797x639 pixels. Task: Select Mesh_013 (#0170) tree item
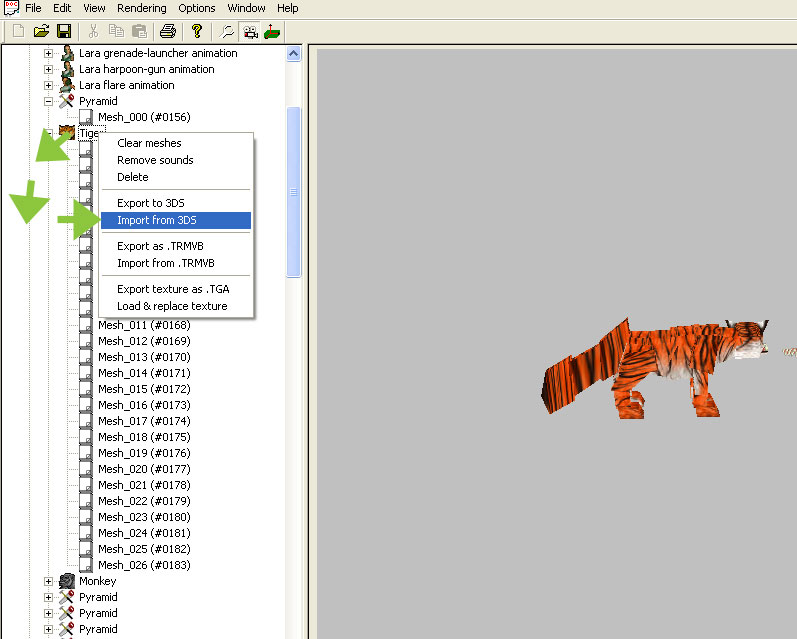144,357
